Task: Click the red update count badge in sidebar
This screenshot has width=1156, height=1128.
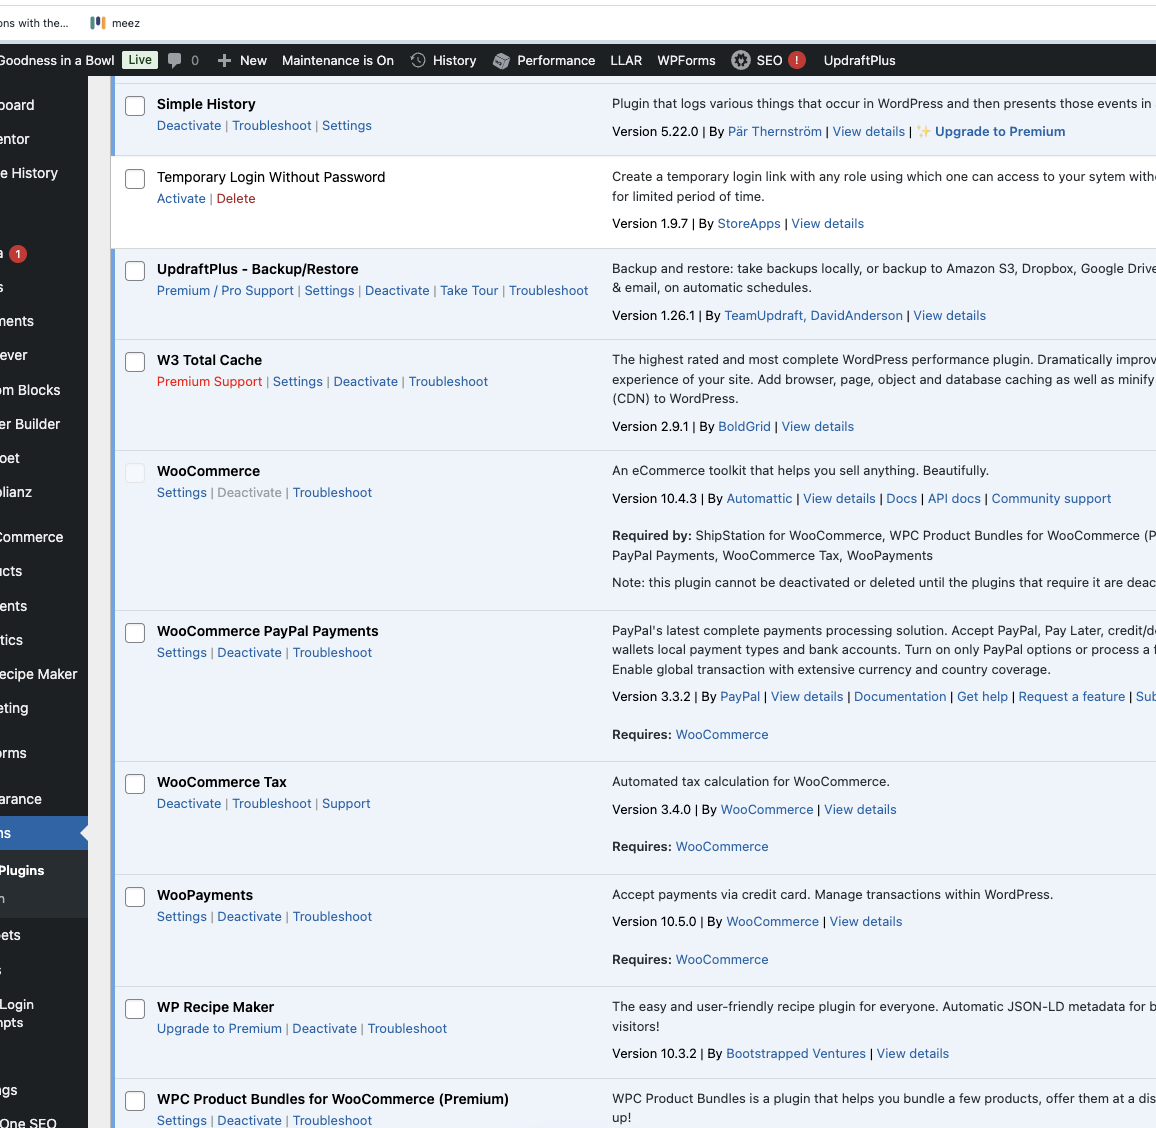Action: pos(18,254)
